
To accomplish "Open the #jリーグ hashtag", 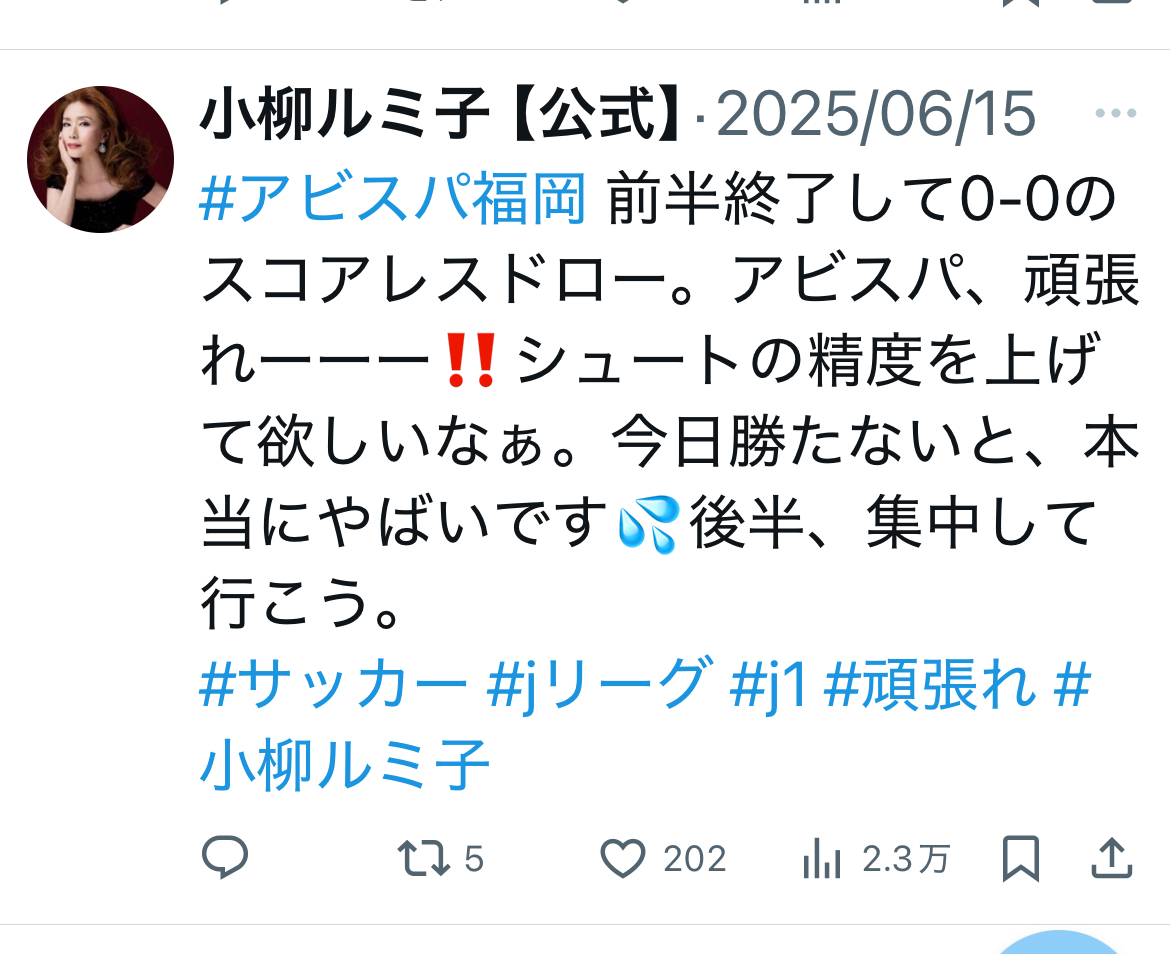I will (x=599, y=685).
